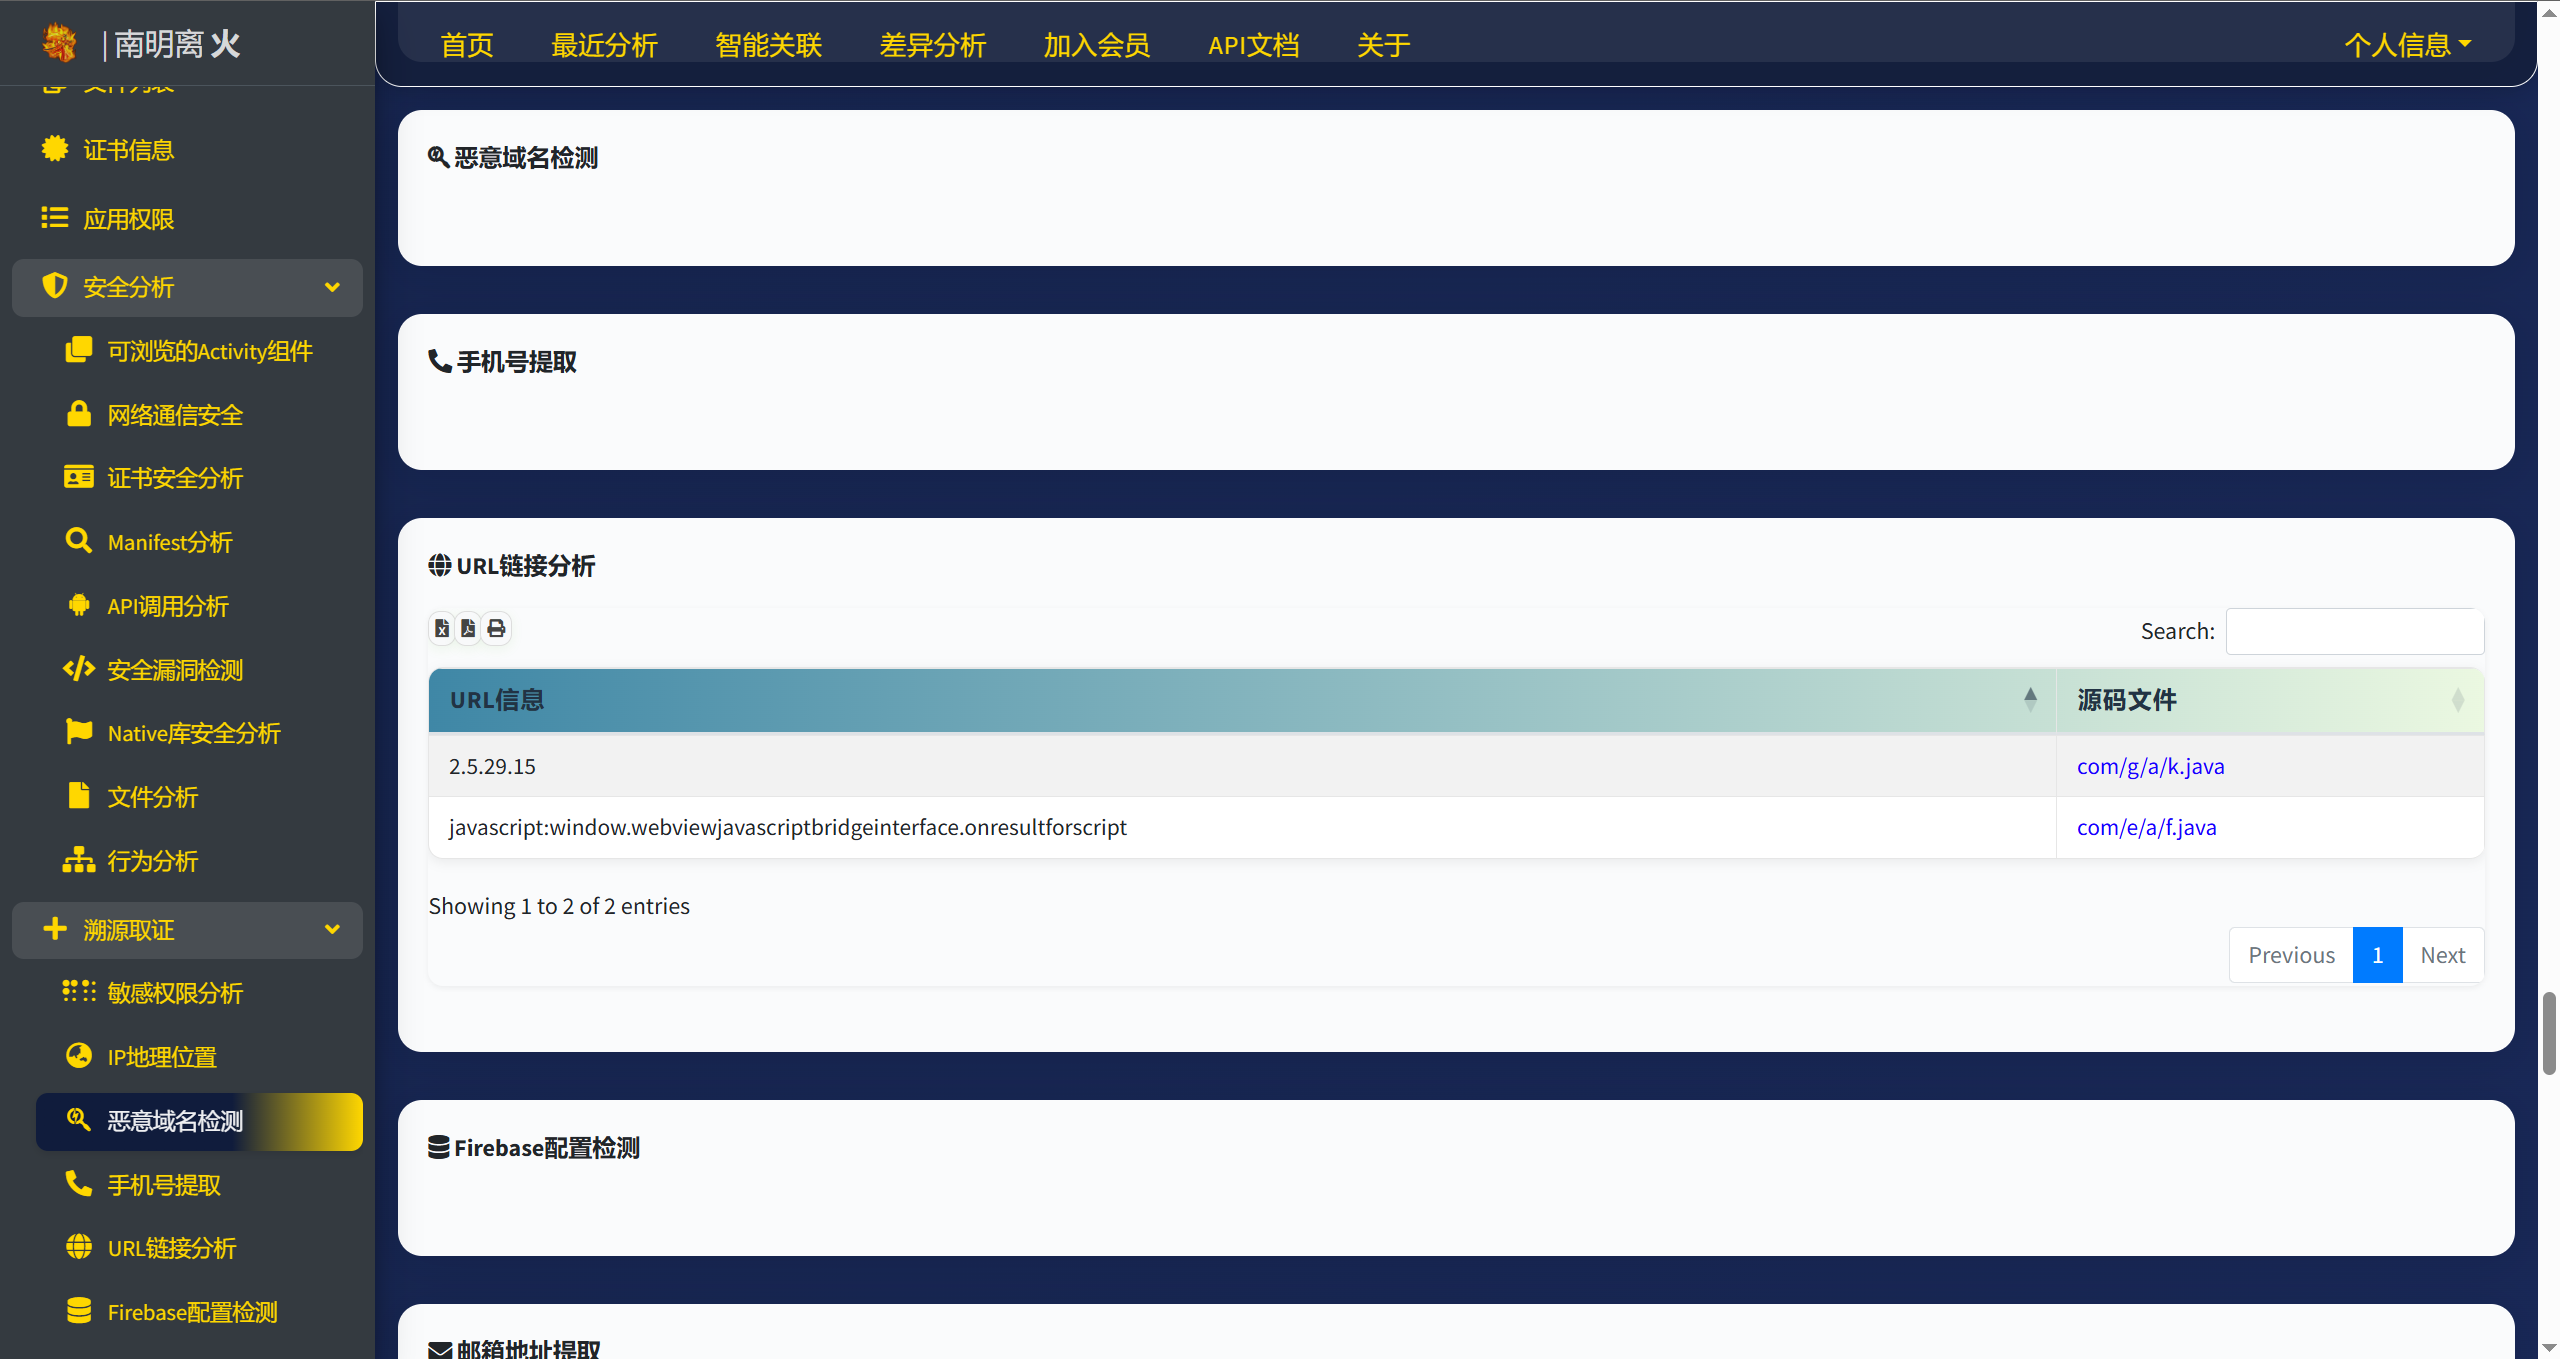This screenshot has width=2560, height=1359.
Task: Open 网络通信安全 lock icon in sidebar
Action: coord(79,414)
